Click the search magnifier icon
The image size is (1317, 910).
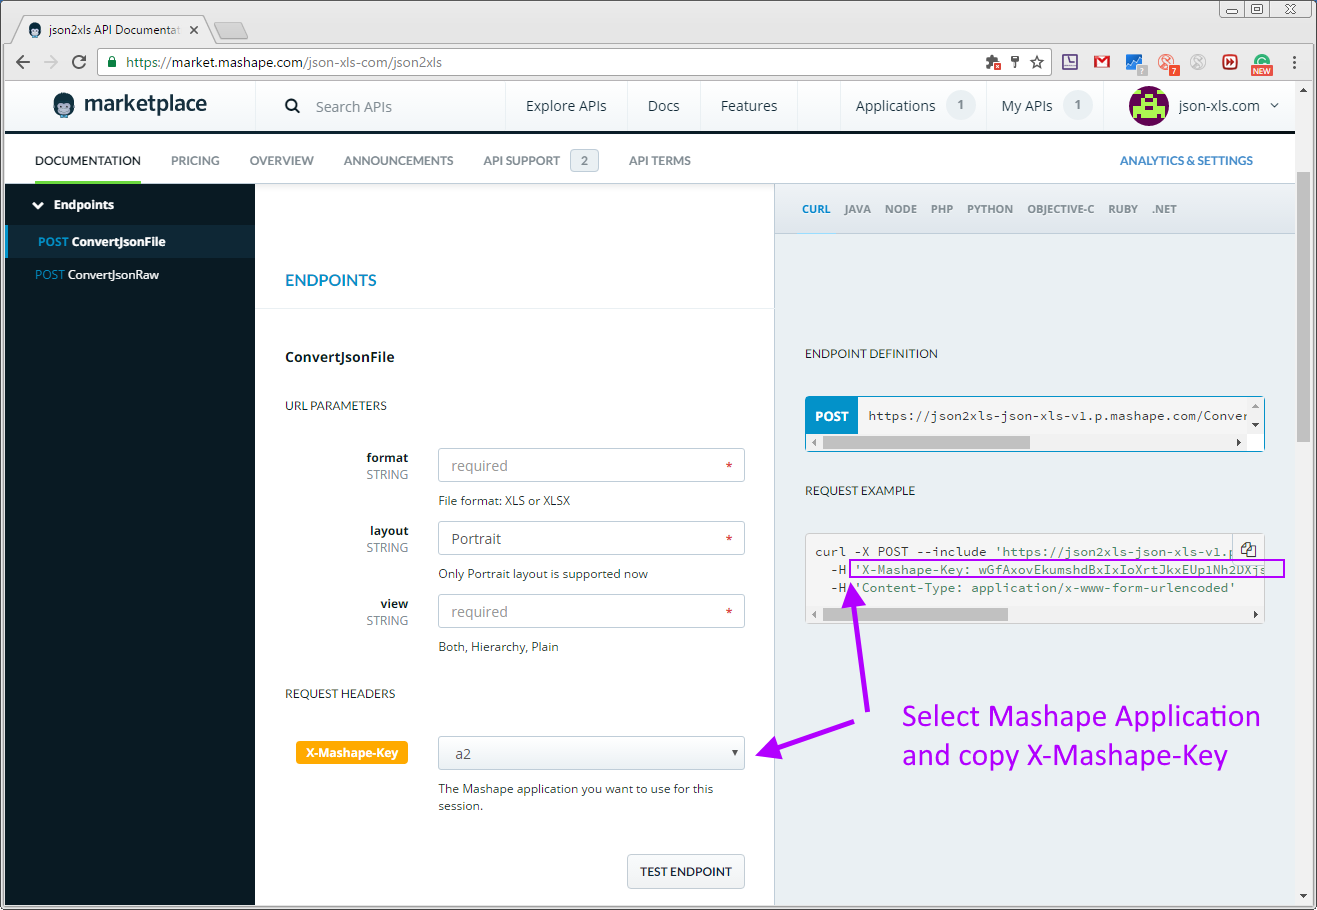tap(292, 106)
